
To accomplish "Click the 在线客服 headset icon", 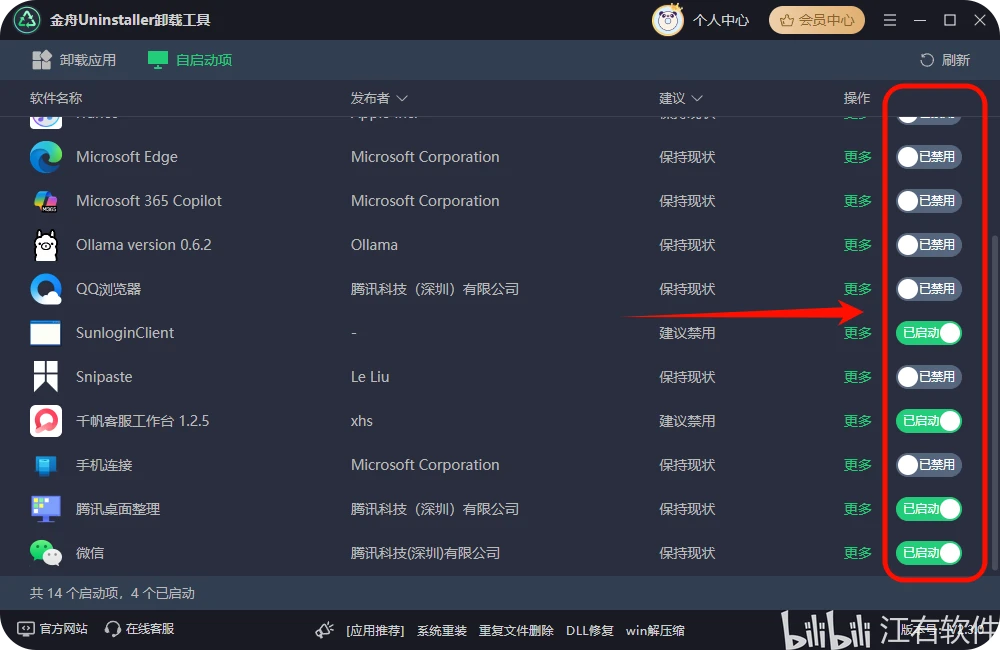I will point(113,629).
